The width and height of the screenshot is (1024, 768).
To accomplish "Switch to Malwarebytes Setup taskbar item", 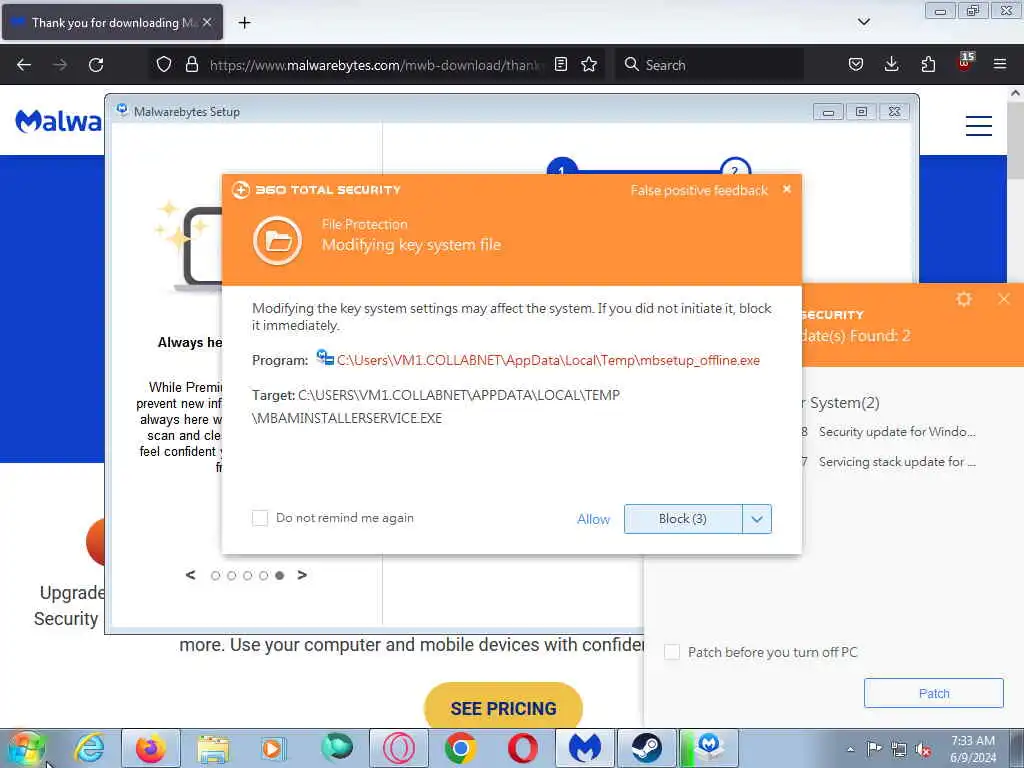I will (709, 748).
